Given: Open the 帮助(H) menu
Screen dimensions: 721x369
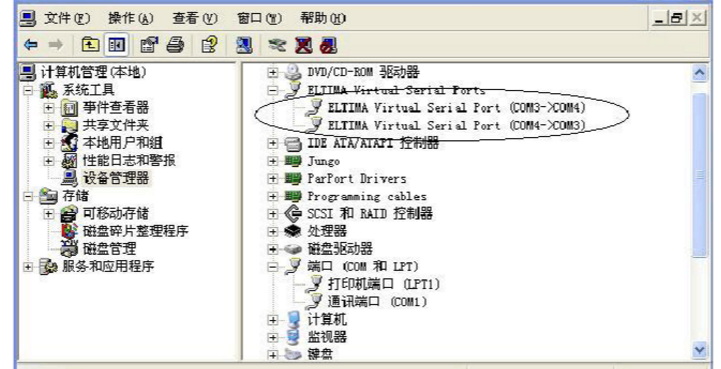Looking at the screenshot, I should pyautogui.click(x=323, y=18).
